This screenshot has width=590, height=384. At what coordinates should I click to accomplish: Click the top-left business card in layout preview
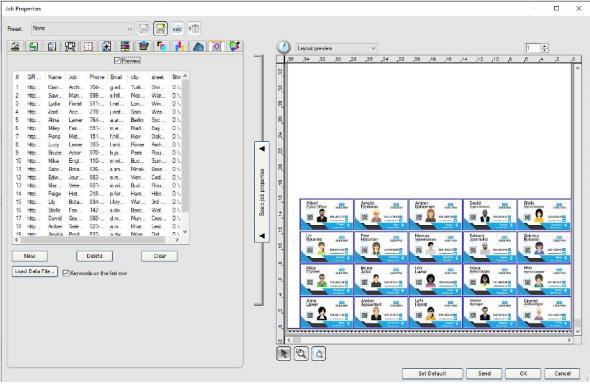327,215
